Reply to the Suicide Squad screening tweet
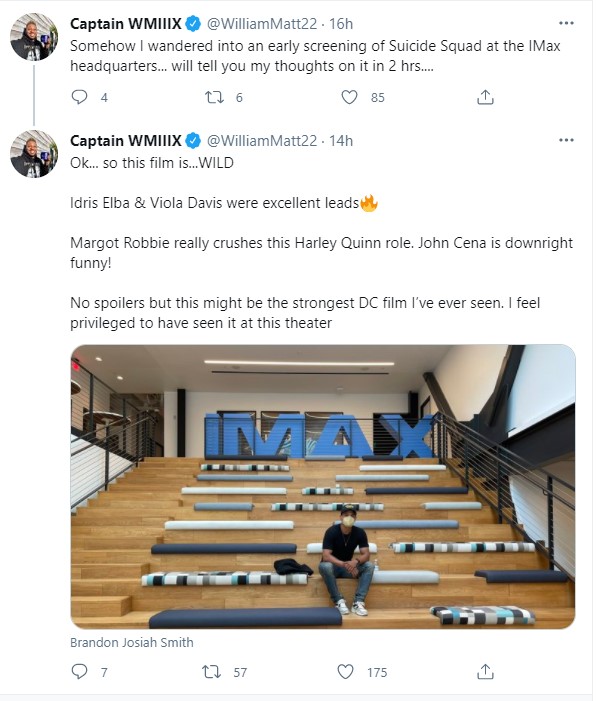 coord(80,97)
